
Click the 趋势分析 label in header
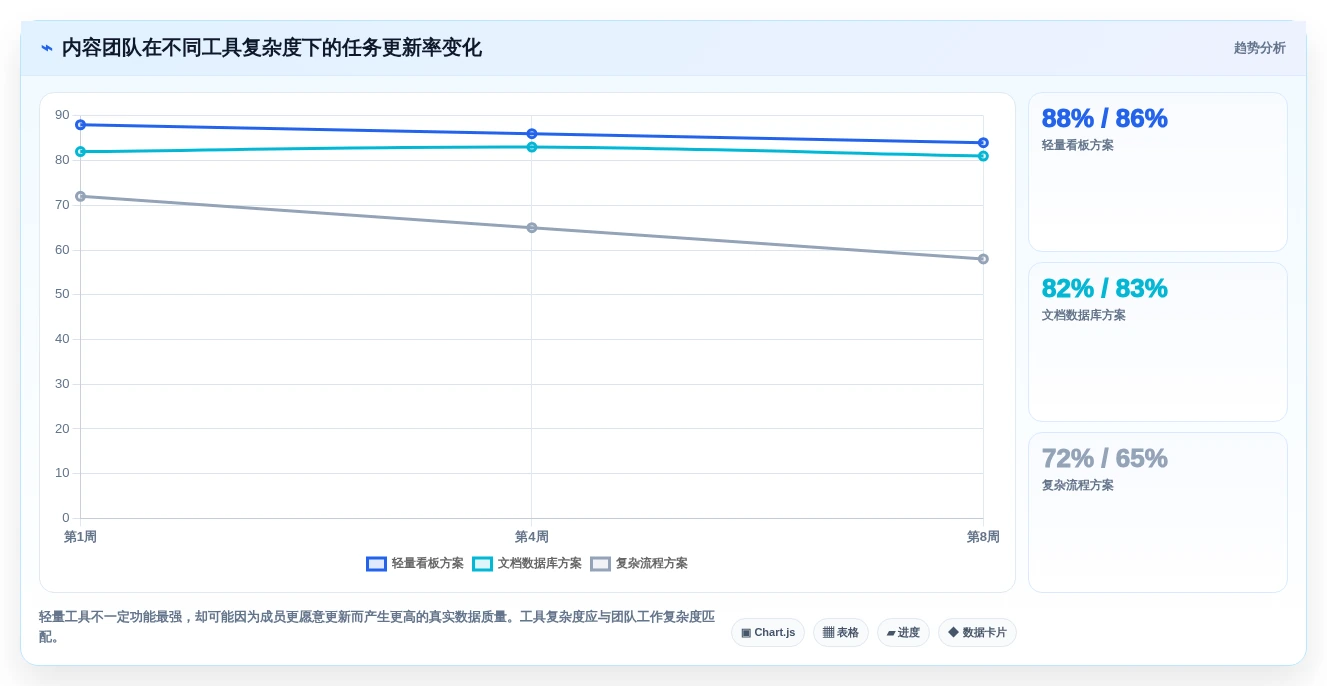click(1259, 48)
